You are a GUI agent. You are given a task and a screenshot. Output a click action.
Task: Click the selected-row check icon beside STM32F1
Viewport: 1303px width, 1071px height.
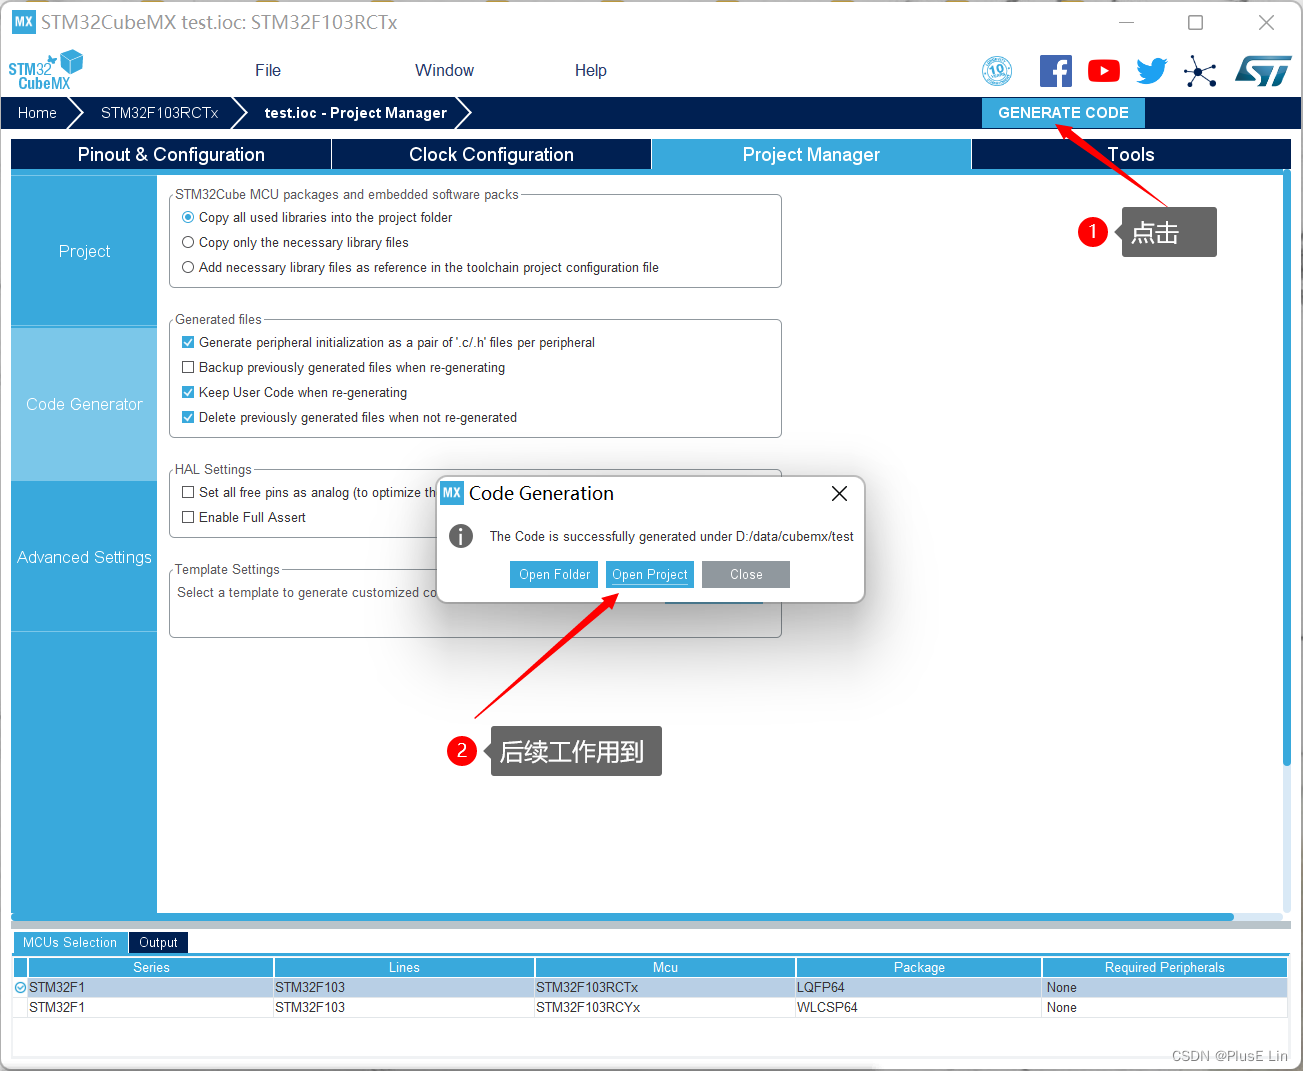(x=20, y=987)
